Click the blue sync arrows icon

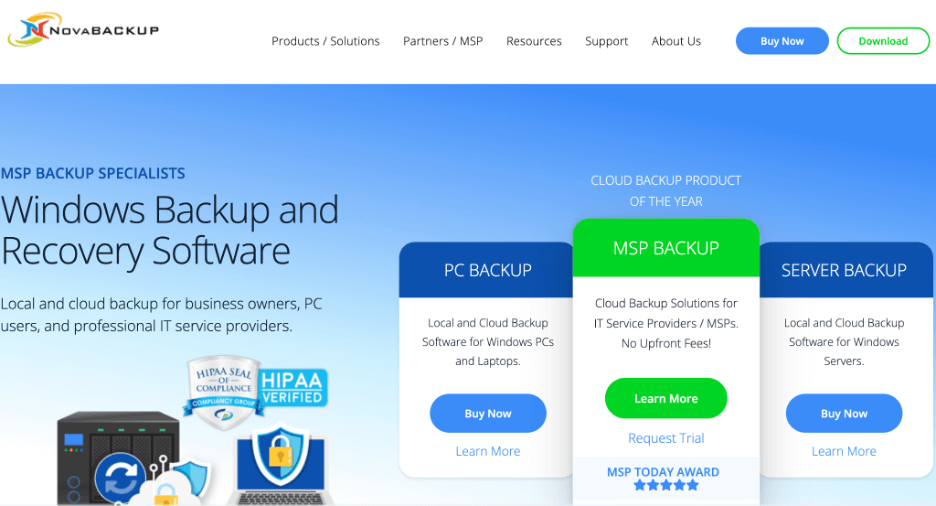(119, 479)
